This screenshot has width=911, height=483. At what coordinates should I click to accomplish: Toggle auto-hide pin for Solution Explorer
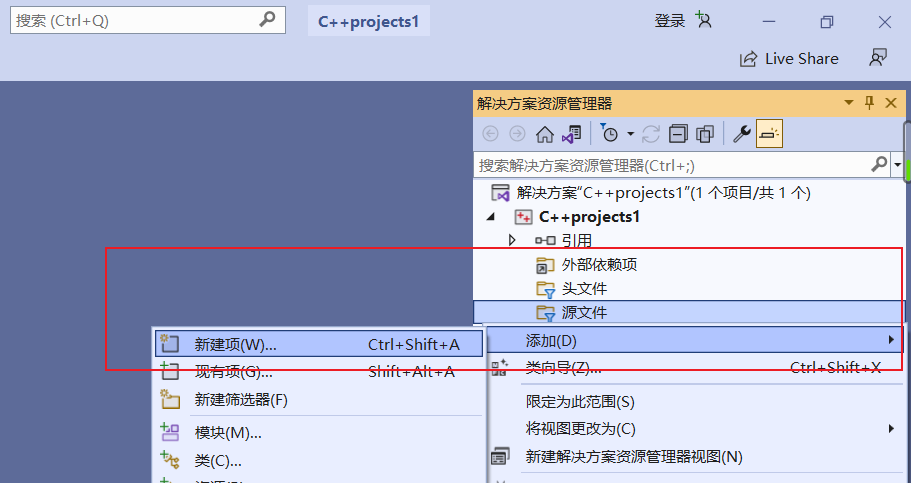[x=869, y=103]
